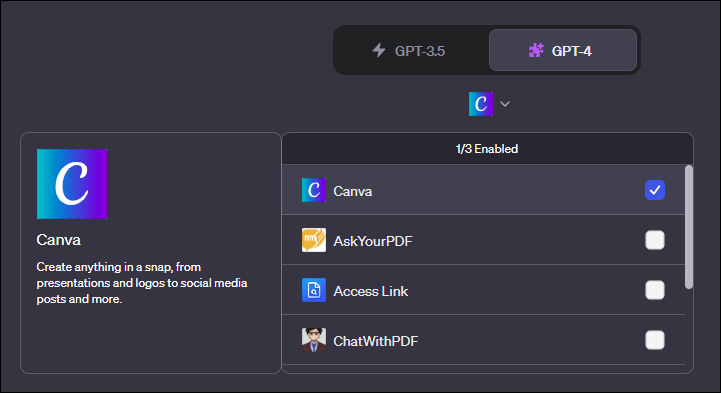Click the lightning bolt icon on GPT-3.5
This screenshot has width=721, height=393.
379,50
